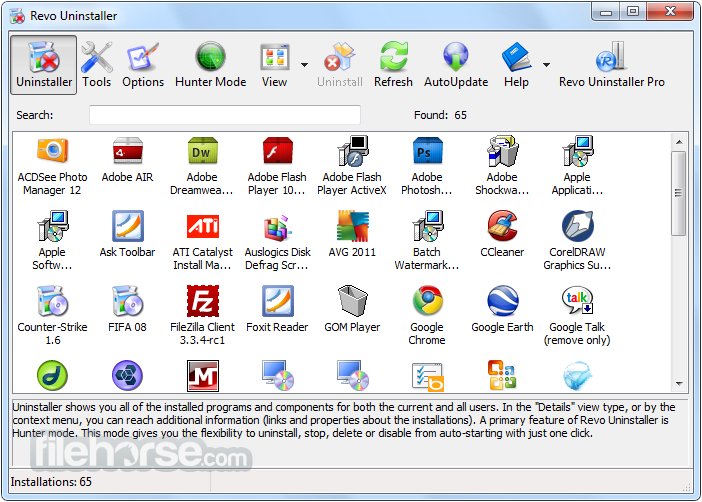Open the Help book icon
702x502 pixels.
tap(516, 57)
